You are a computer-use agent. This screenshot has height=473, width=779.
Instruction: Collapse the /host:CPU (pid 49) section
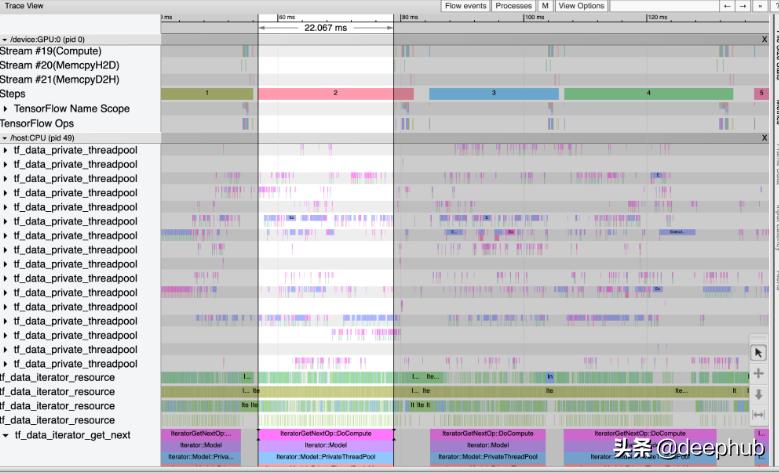pos(4,138)
